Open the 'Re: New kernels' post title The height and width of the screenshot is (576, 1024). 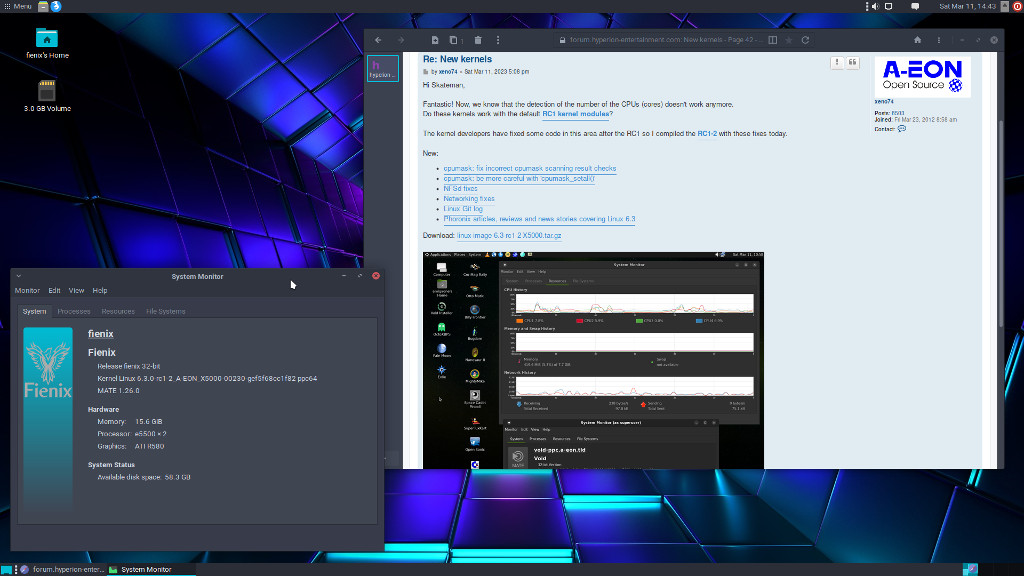click(x=457, y=59)
